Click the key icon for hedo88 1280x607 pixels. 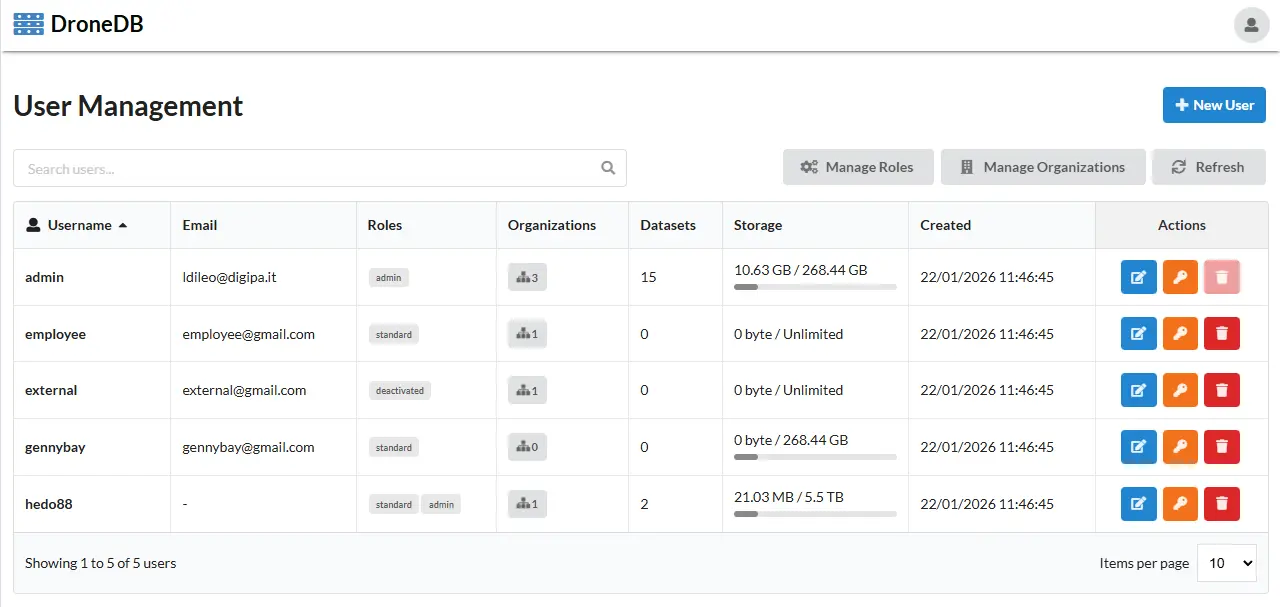pos(1180,504)
